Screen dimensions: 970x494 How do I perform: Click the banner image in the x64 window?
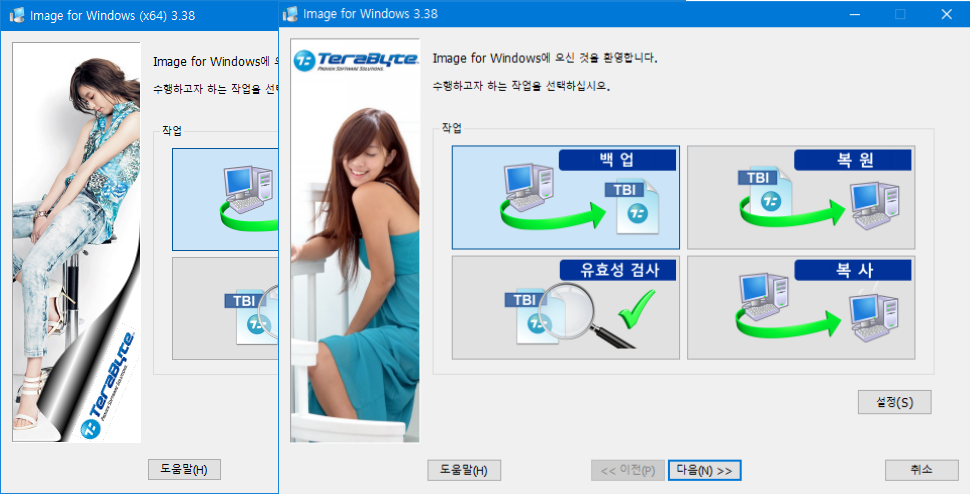(76, 242)
